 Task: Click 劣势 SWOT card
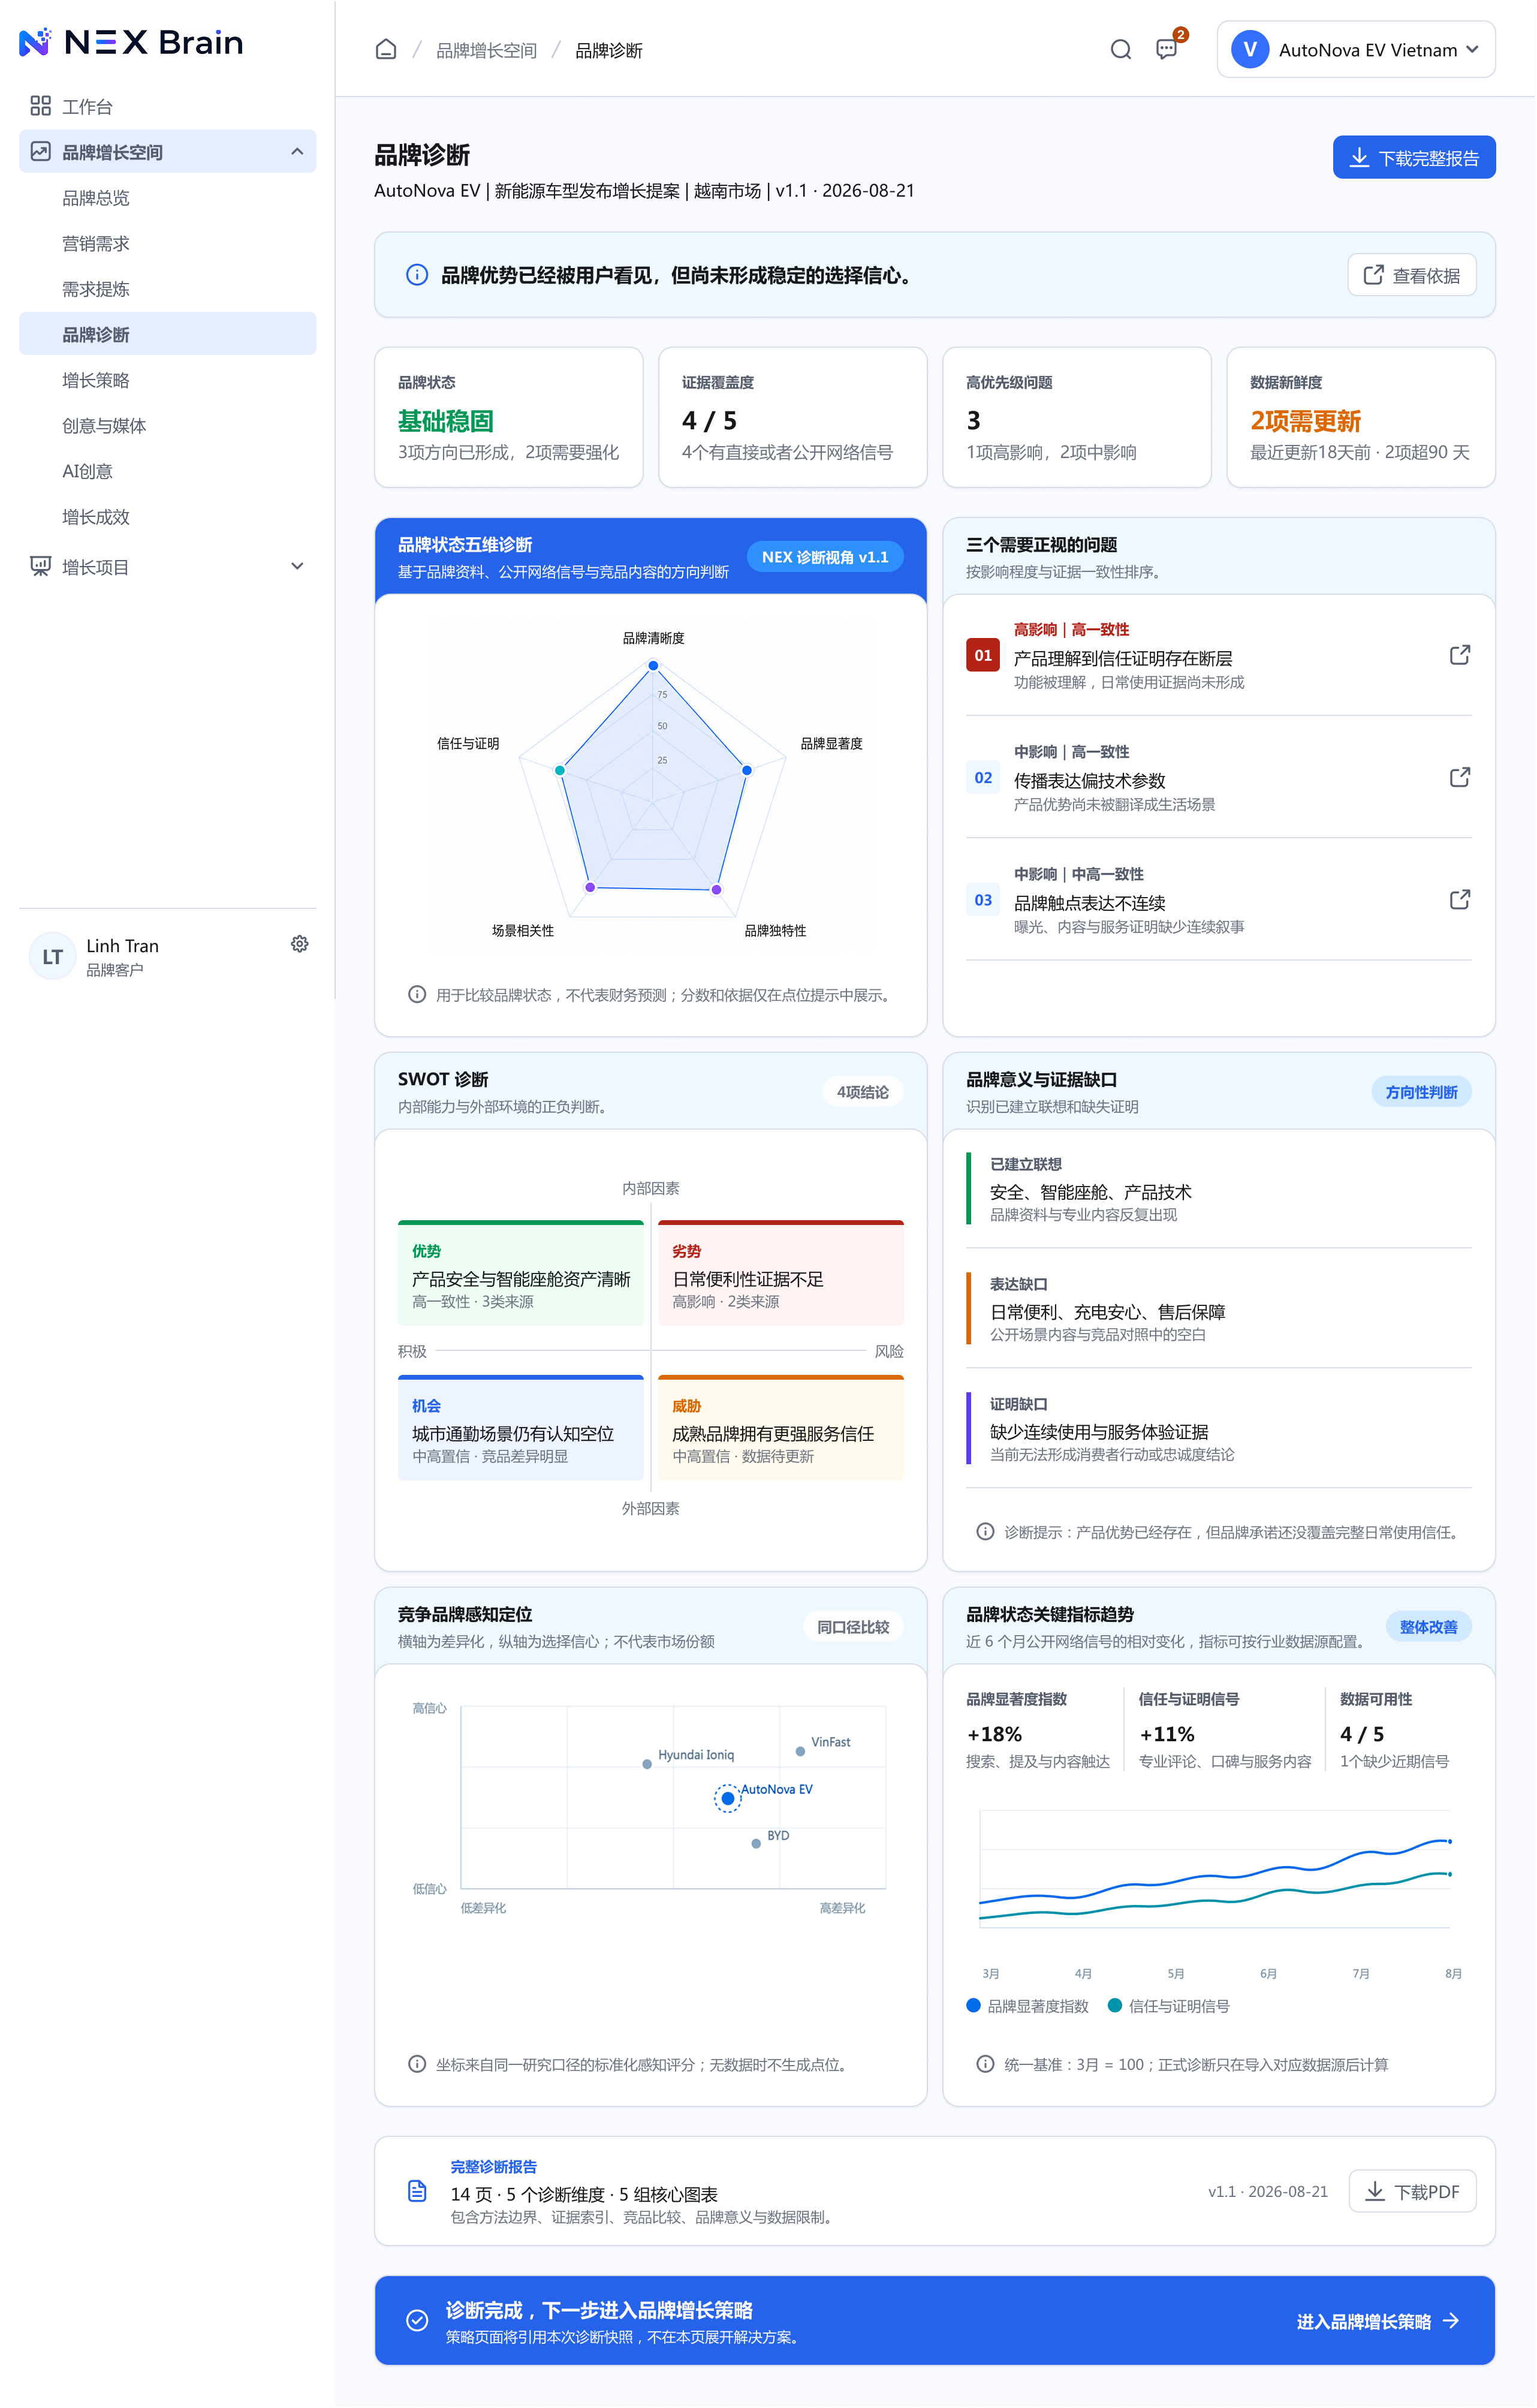[780, 1273]
